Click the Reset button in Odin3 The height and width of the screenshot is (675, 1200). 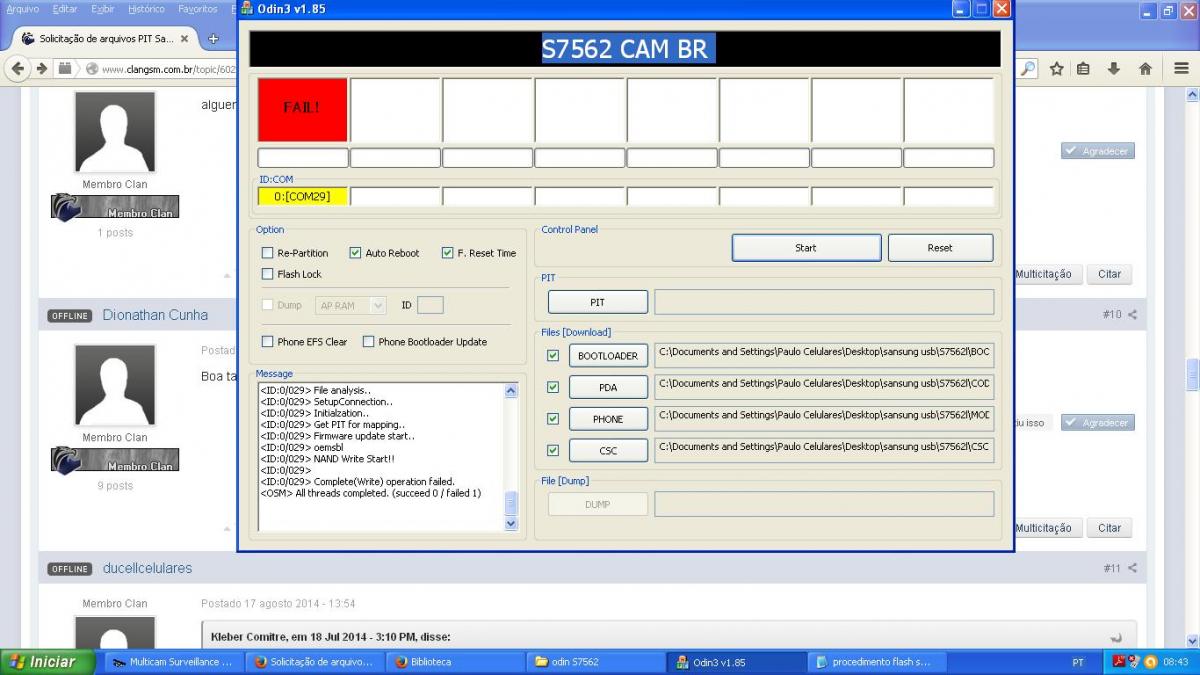(x=940, y=248)
